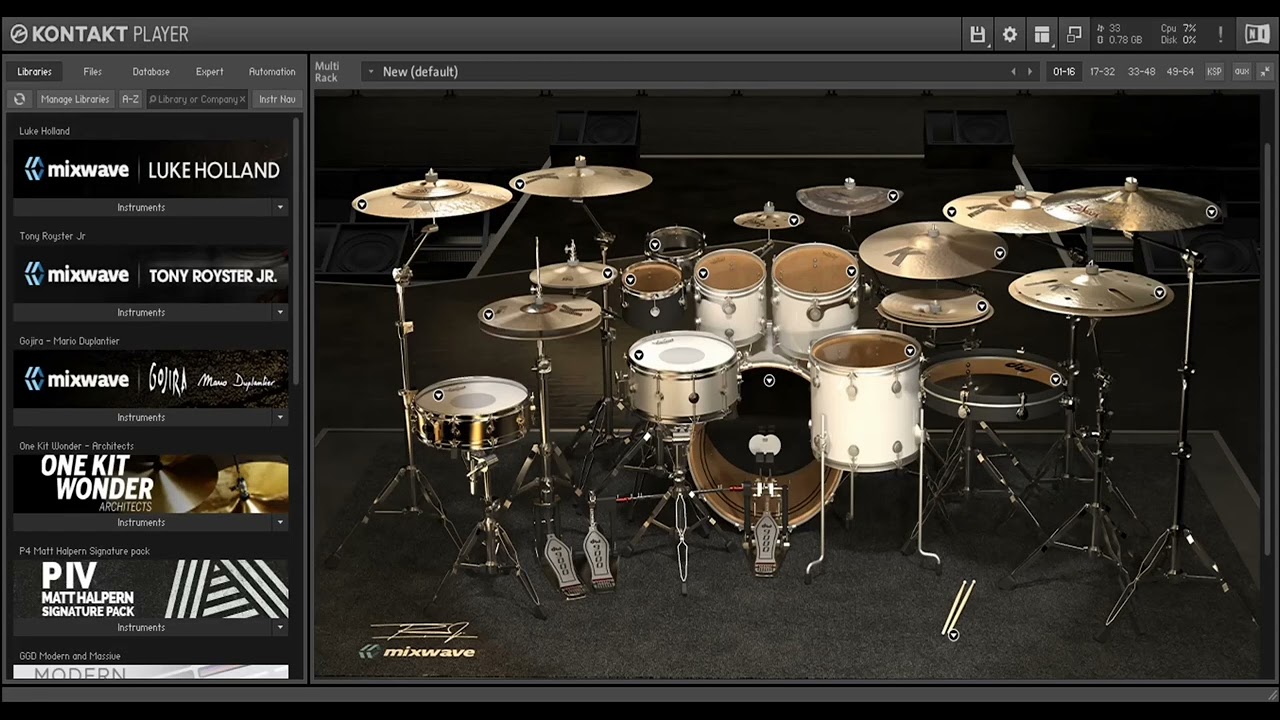Switch to the Expert tab
Viewport: 1280px width, 720px height.
coord(210,71)
